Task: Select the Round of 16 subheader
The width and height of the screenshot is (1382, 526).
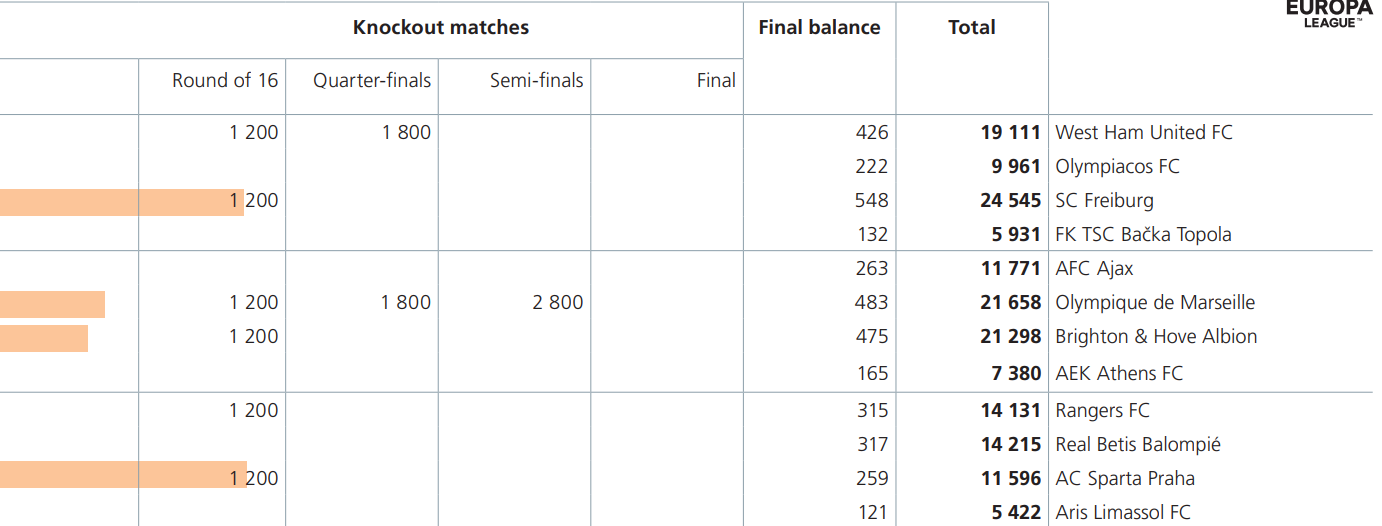Action: click(225, 81)
